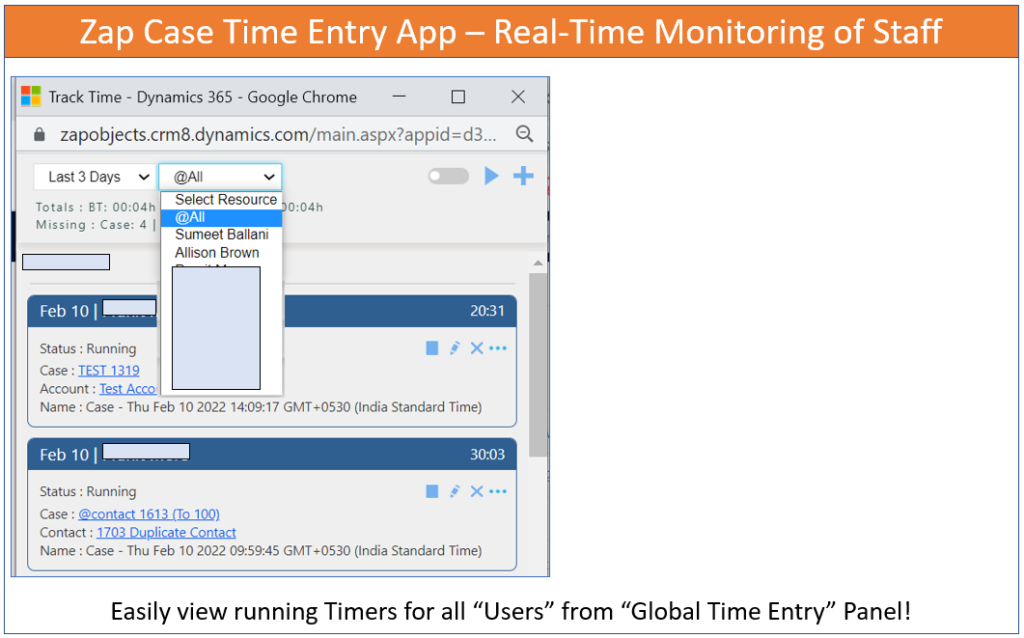Choose 'Select Resource' in the dropdown list
Viewport: 1024px width, 638px height.
click(x=225, y=200)
